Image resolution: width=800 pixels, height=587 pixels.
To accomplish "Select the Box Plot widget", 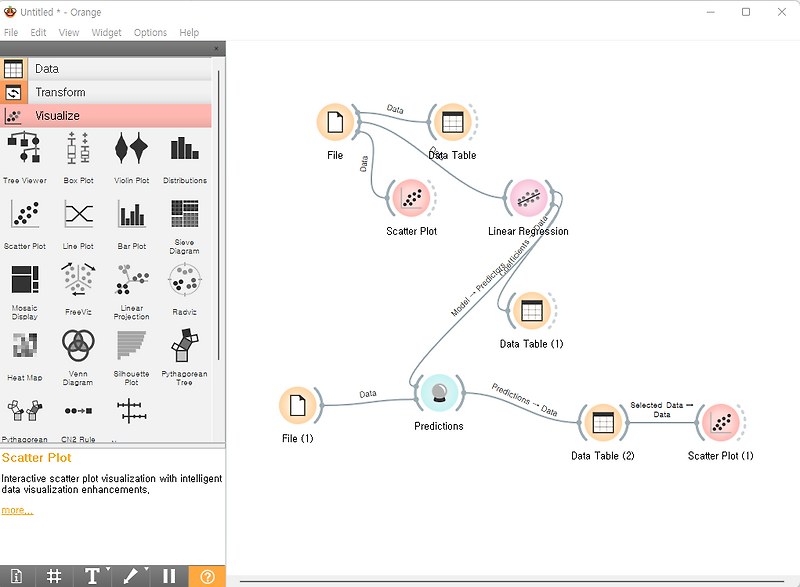I will [x=78, y=157].
